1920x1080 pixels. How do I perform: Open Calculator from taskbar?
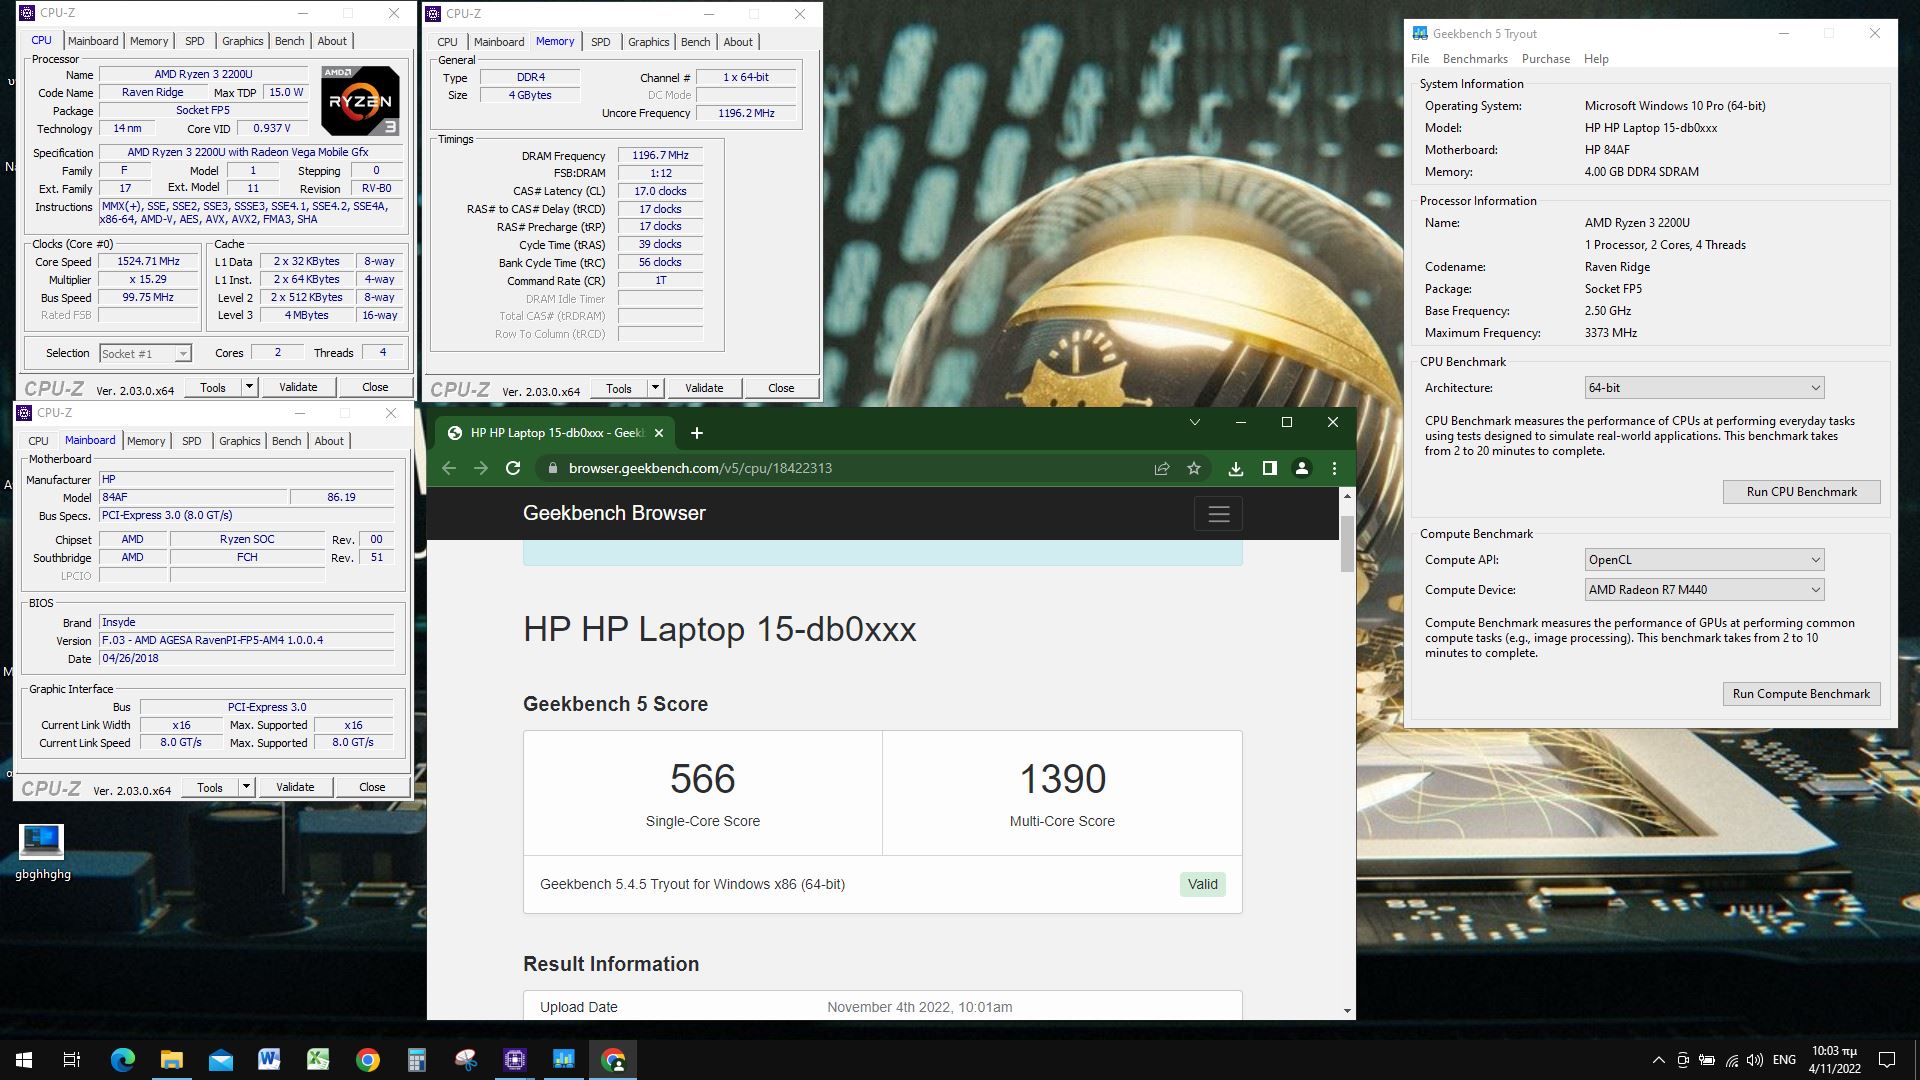pyautogui.click(x=416, y=1060)
